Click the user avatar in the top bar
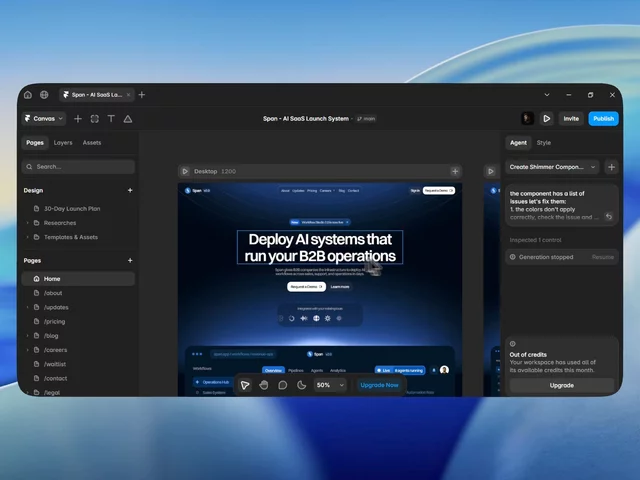 [x=527, y=119]
